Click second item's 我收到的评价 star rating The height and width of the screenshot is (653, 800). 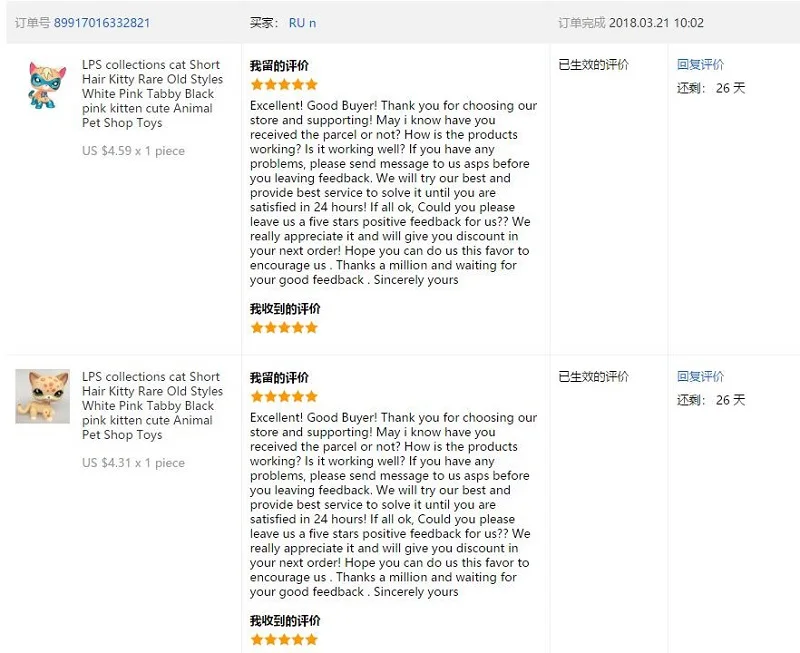pos(284,639)
